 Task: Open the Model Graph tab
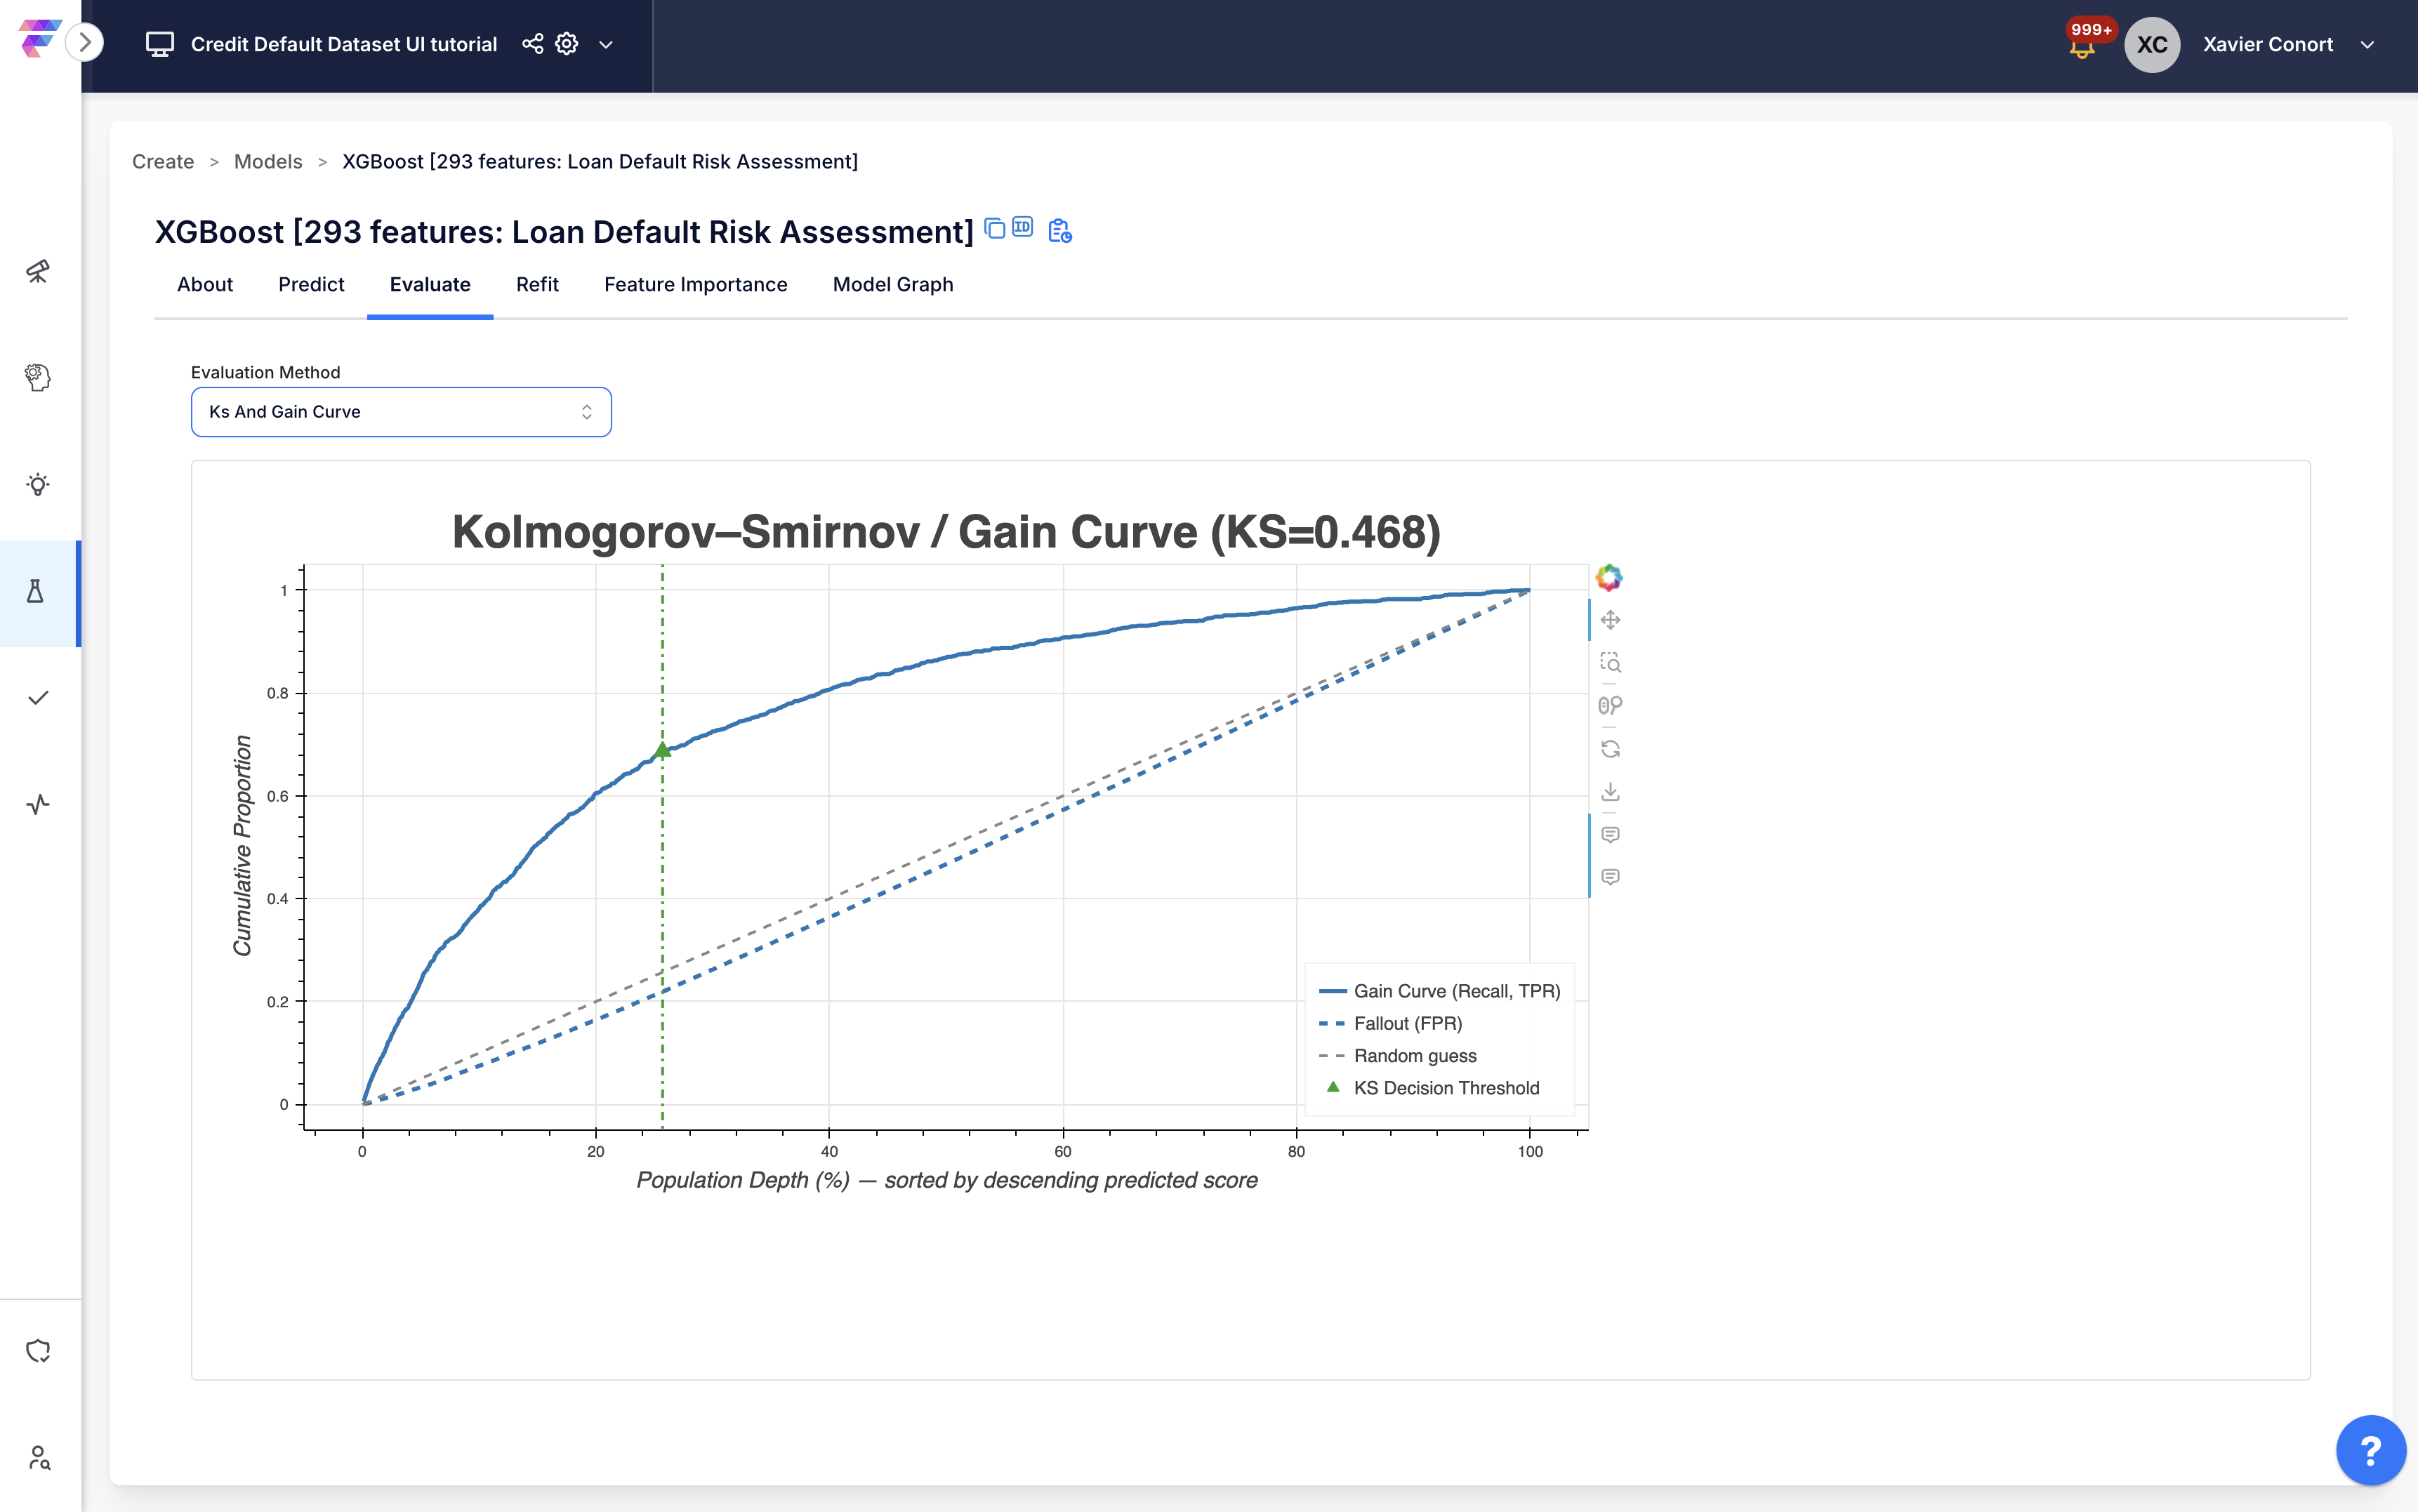pos(892,285)
